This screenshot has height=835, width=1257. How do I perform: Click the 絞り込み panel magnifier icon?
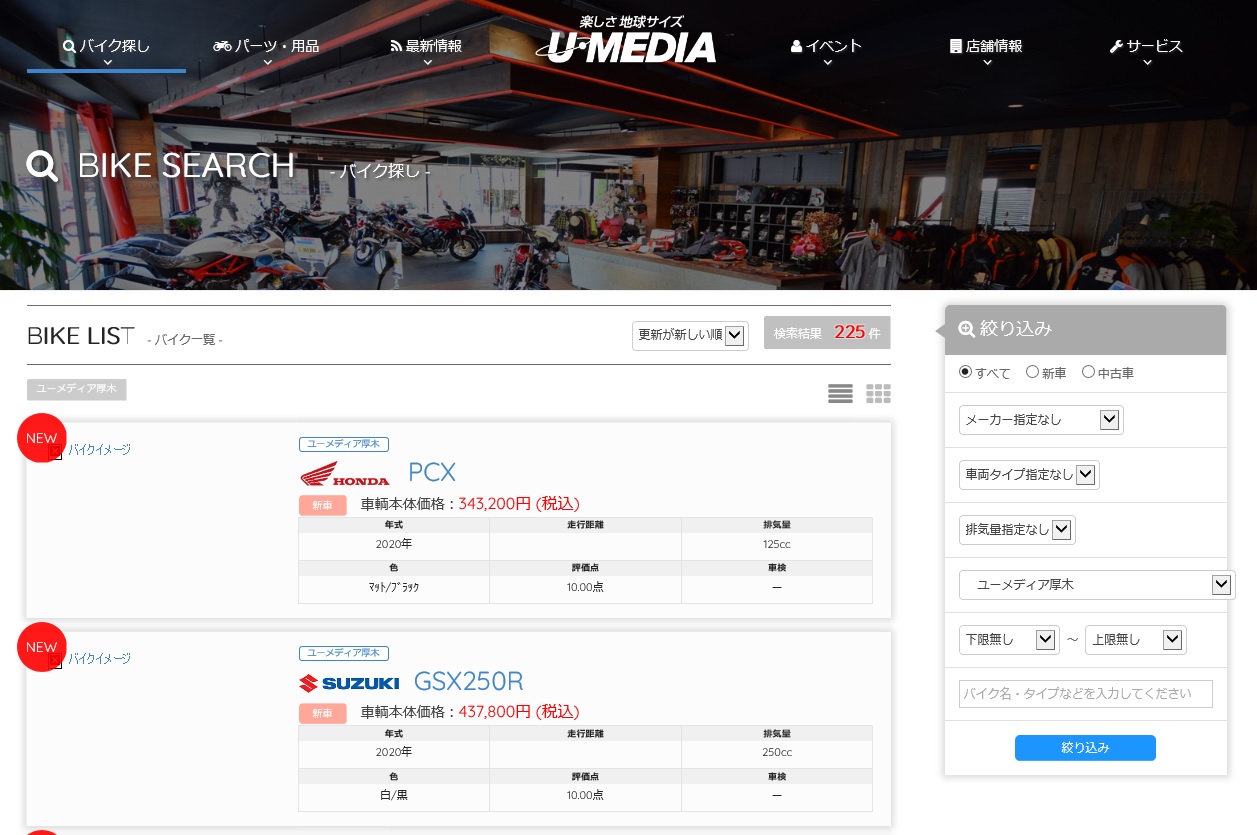tap(966, 329)
